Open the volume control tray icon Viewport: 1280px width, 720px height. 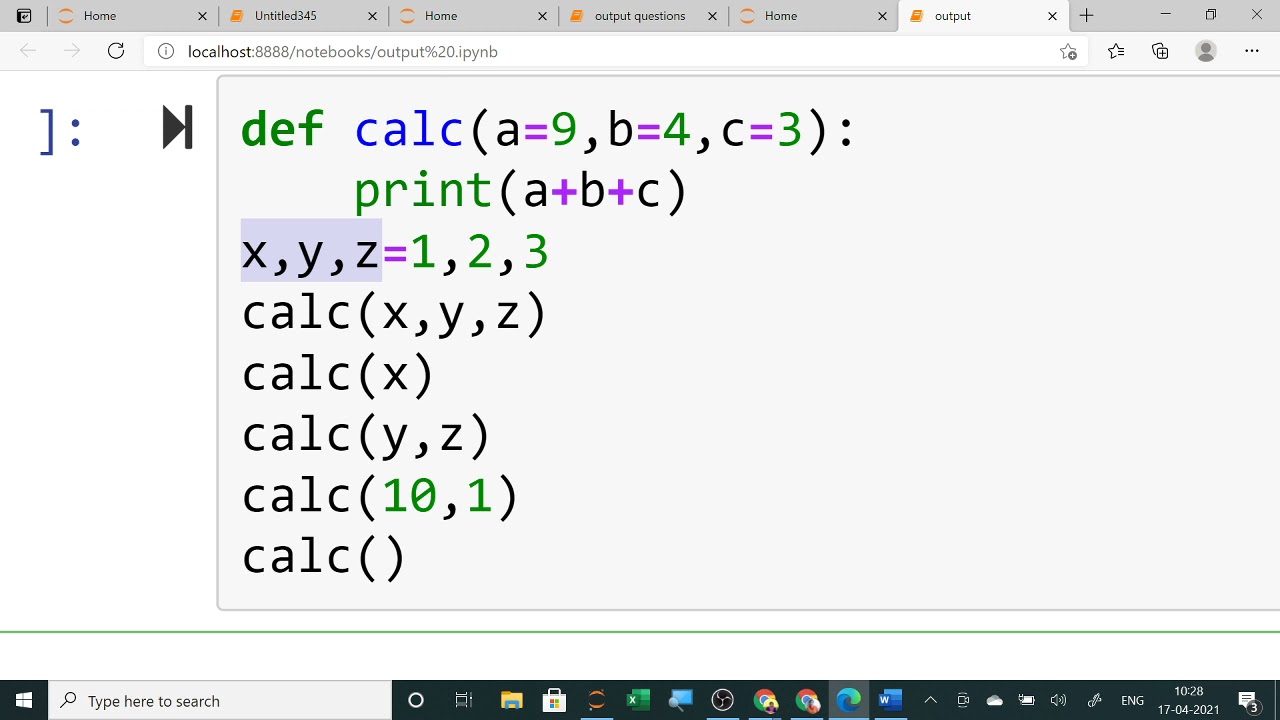point(1059,700)
